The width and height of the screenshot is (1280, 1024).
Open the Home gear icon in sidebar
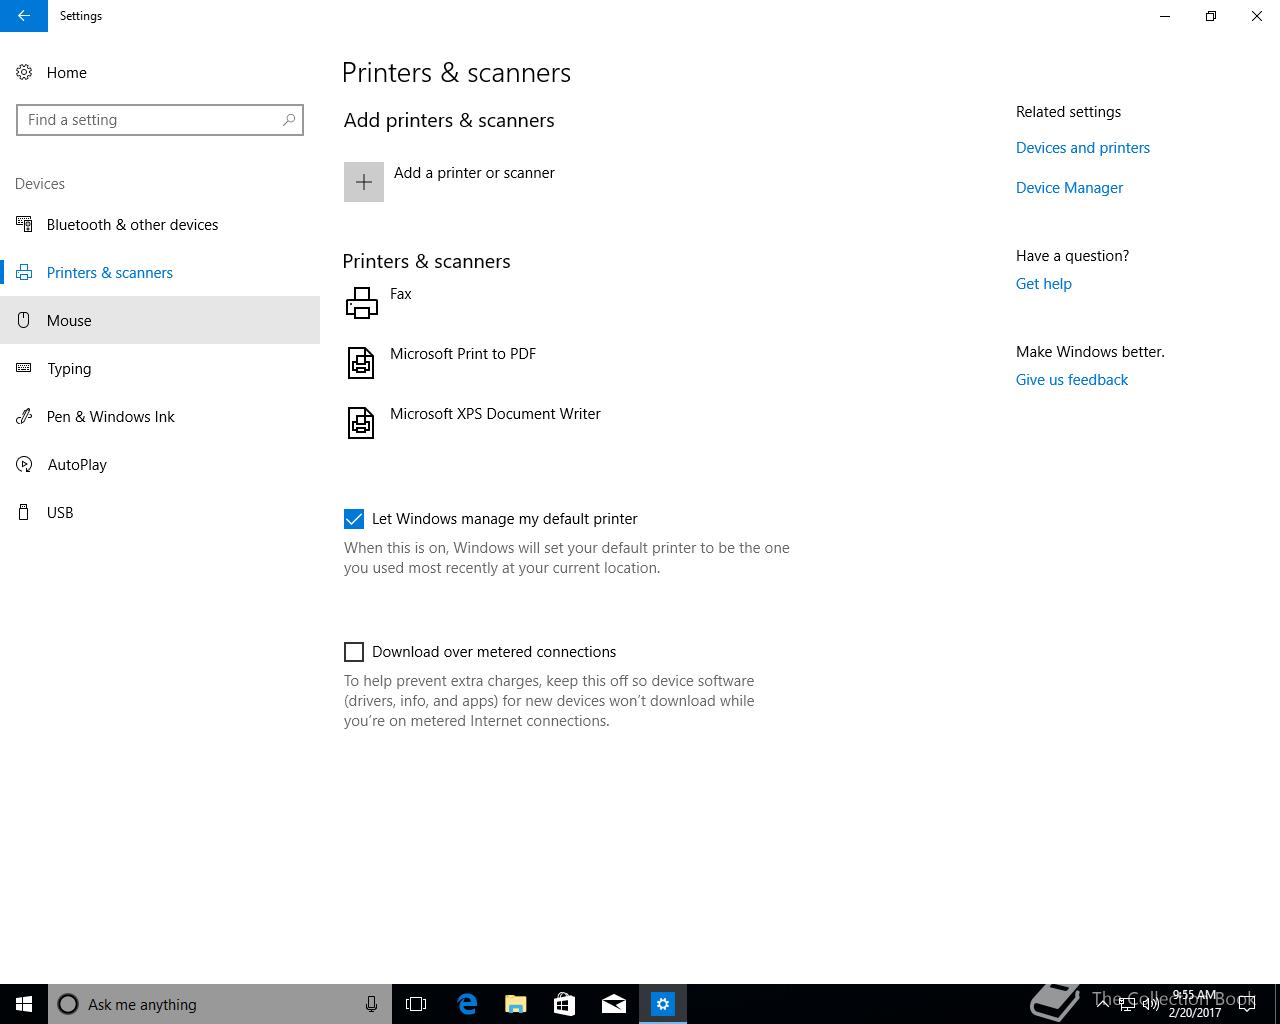click(x=24, y=73)
